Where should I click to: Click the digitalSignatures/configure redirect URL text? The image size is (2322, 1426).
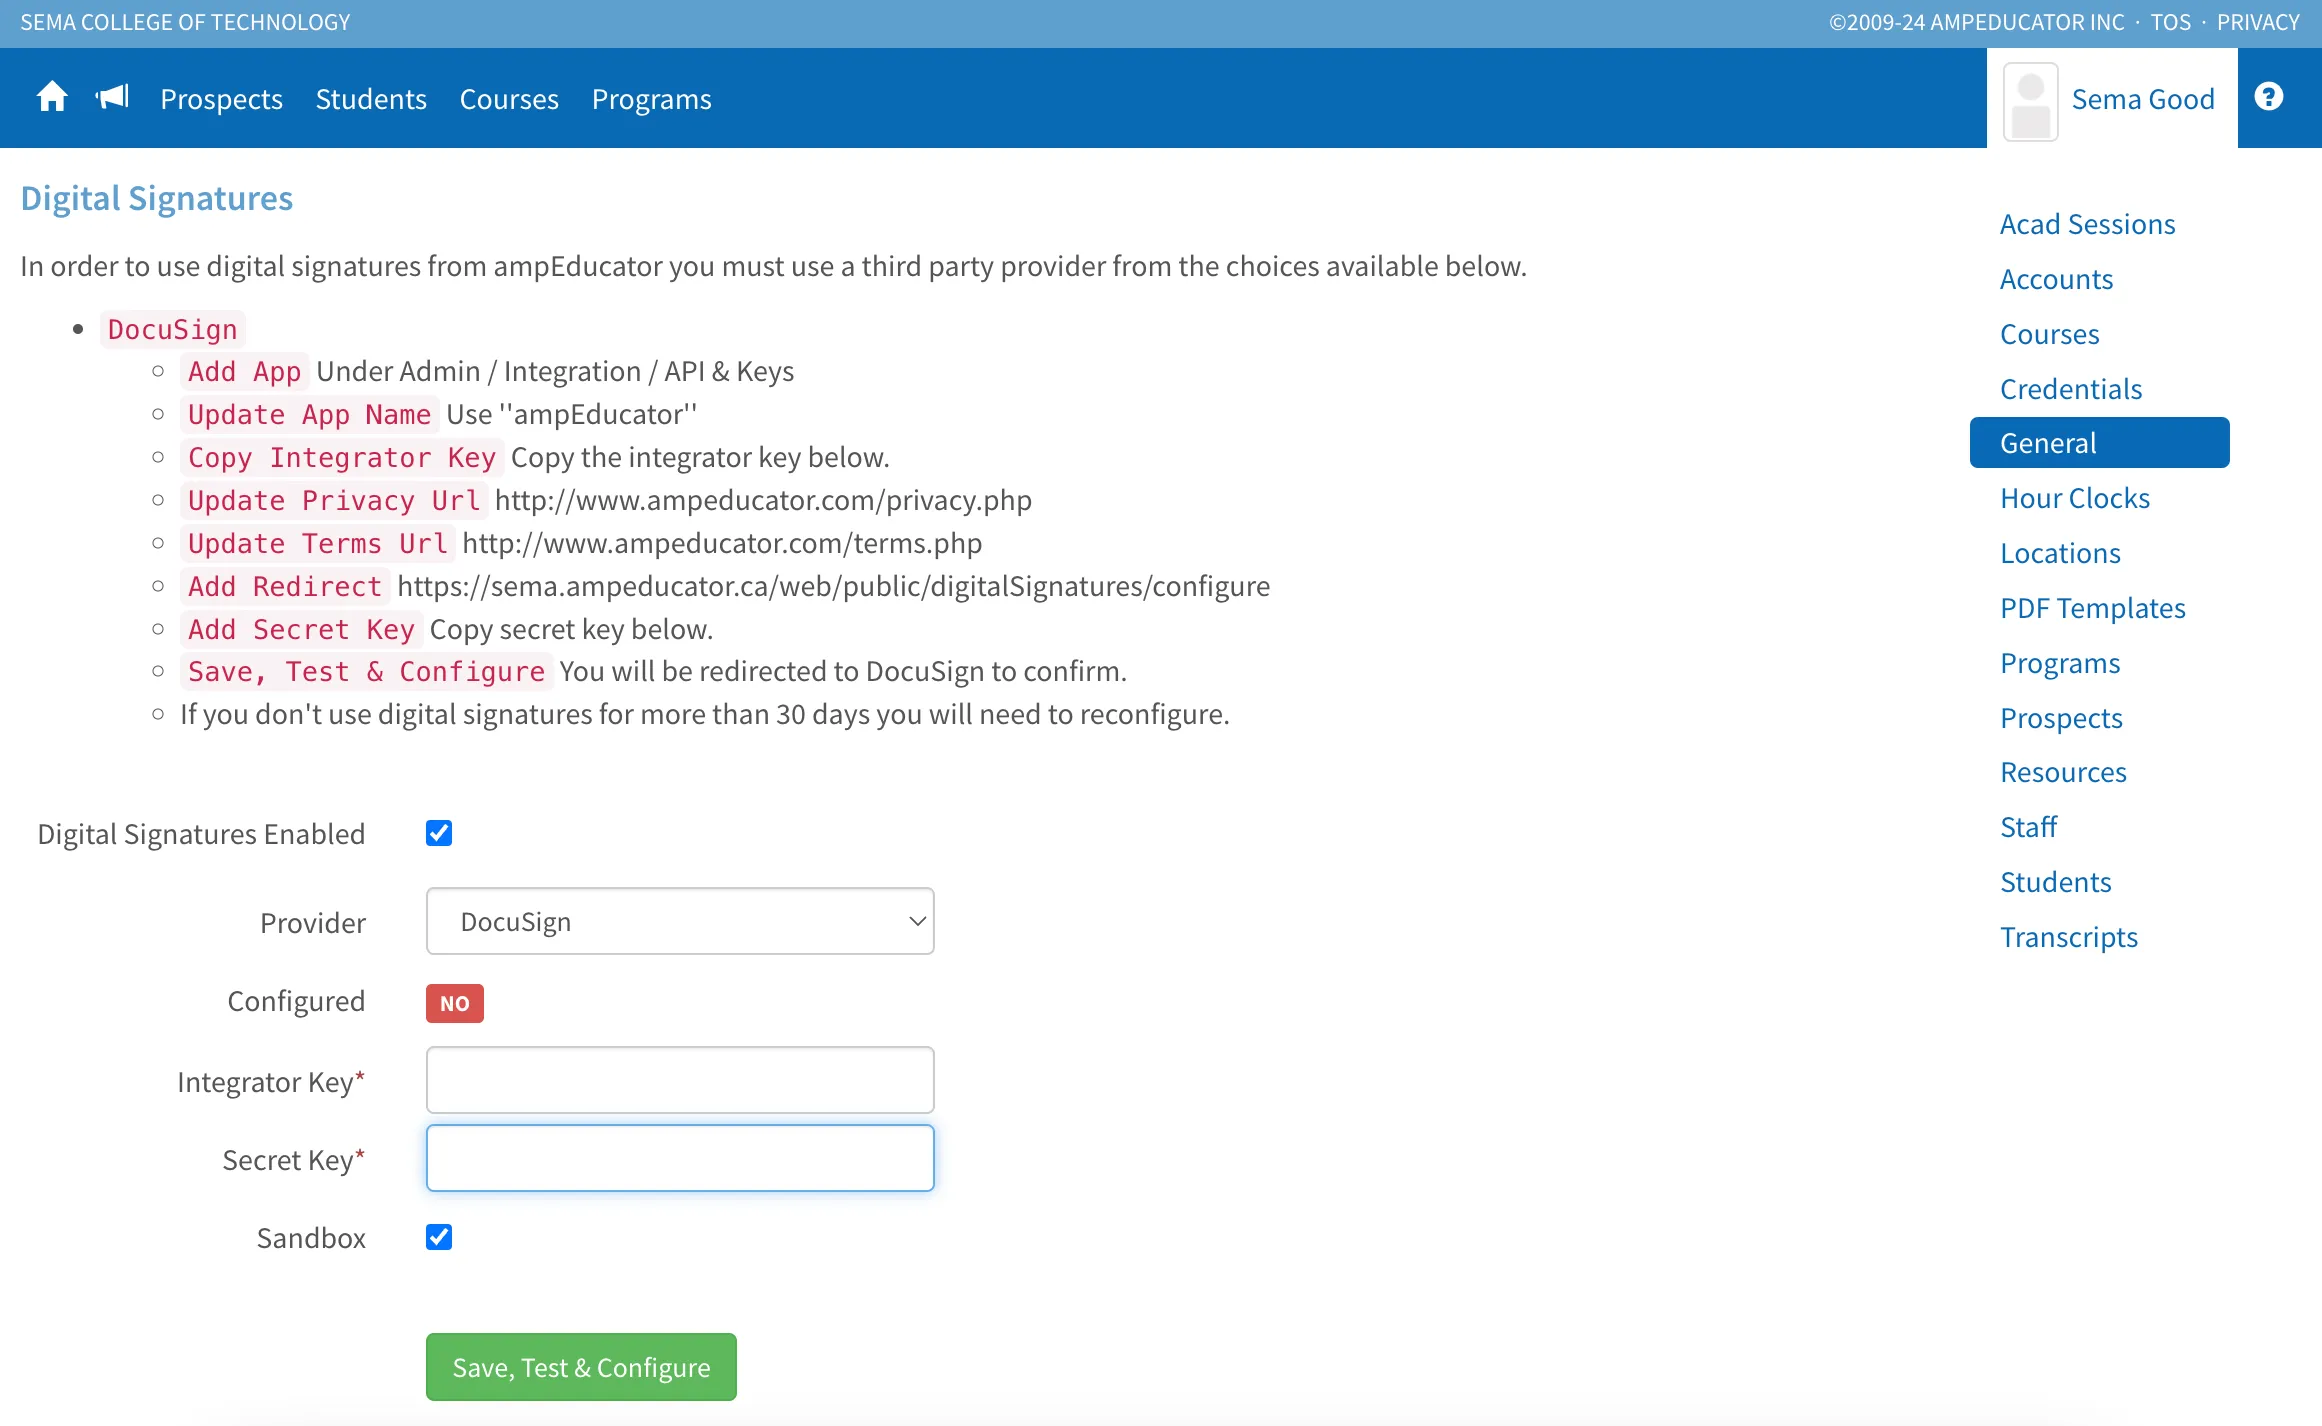click(x=834, y=586)
